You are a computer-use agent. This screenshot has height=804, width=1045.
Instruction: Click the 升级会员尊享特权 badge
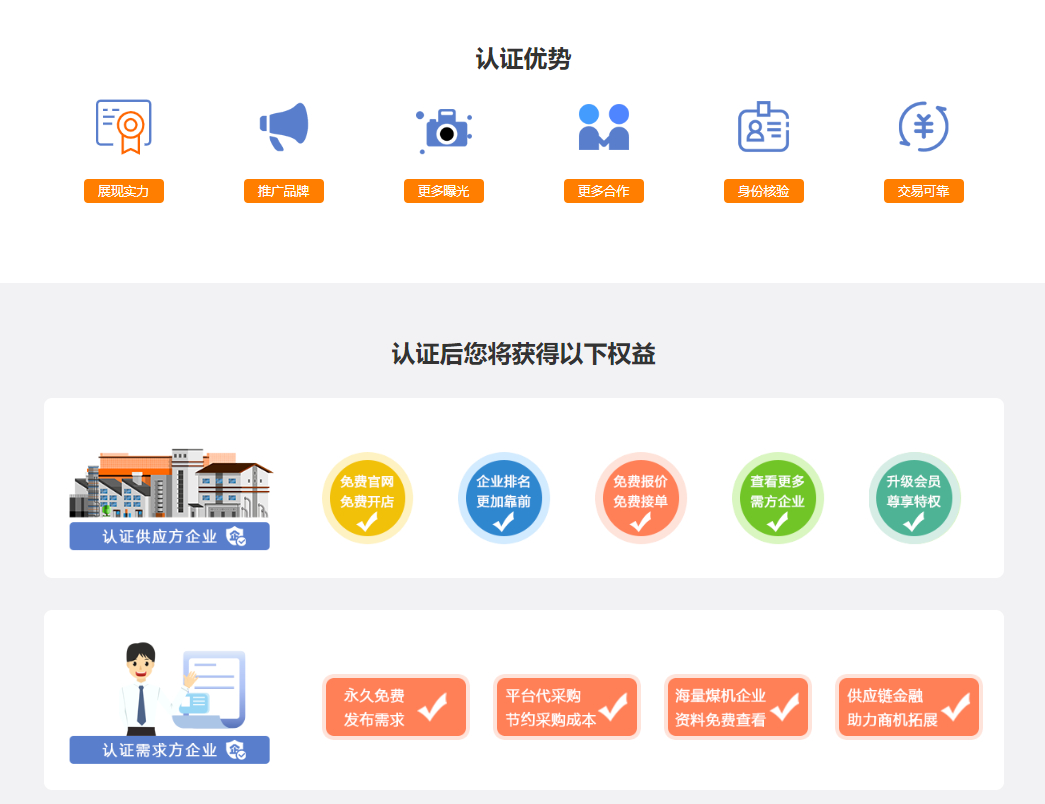click(914, 497)
